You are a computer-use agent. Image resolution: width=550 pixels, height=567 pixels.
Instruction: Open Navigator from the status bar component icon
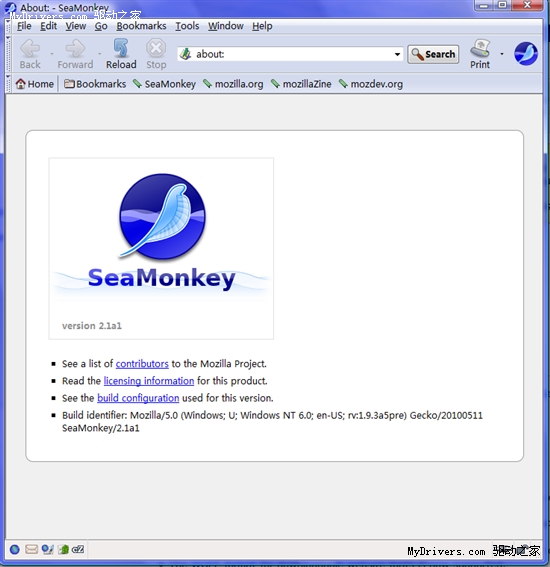click(15, 550)
